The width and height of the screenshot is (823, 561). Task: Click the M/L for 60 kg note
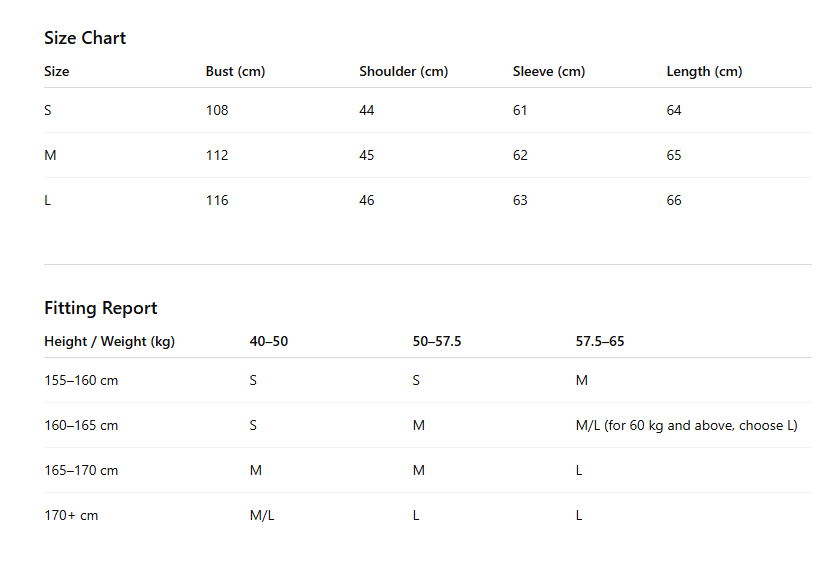tap(687, 426)
